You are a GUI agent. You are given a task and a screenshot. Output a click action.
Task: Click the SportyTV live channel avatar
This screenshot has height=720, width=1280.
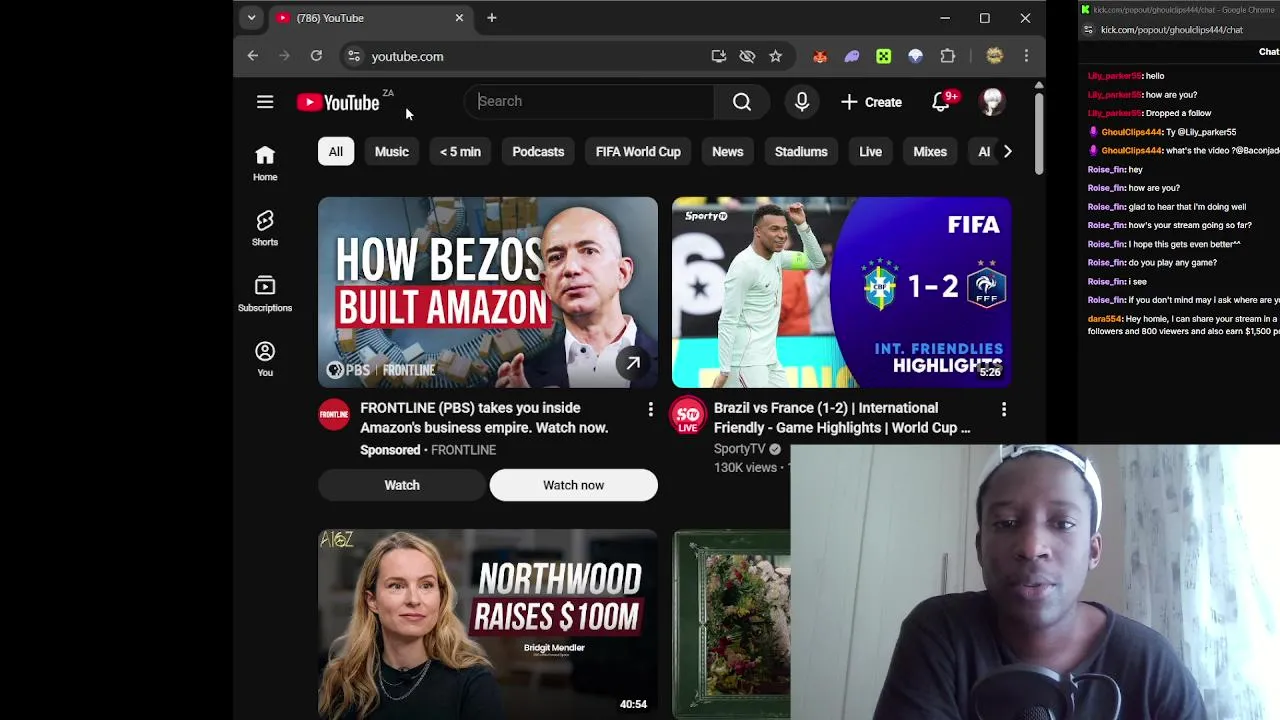[688, 415]
